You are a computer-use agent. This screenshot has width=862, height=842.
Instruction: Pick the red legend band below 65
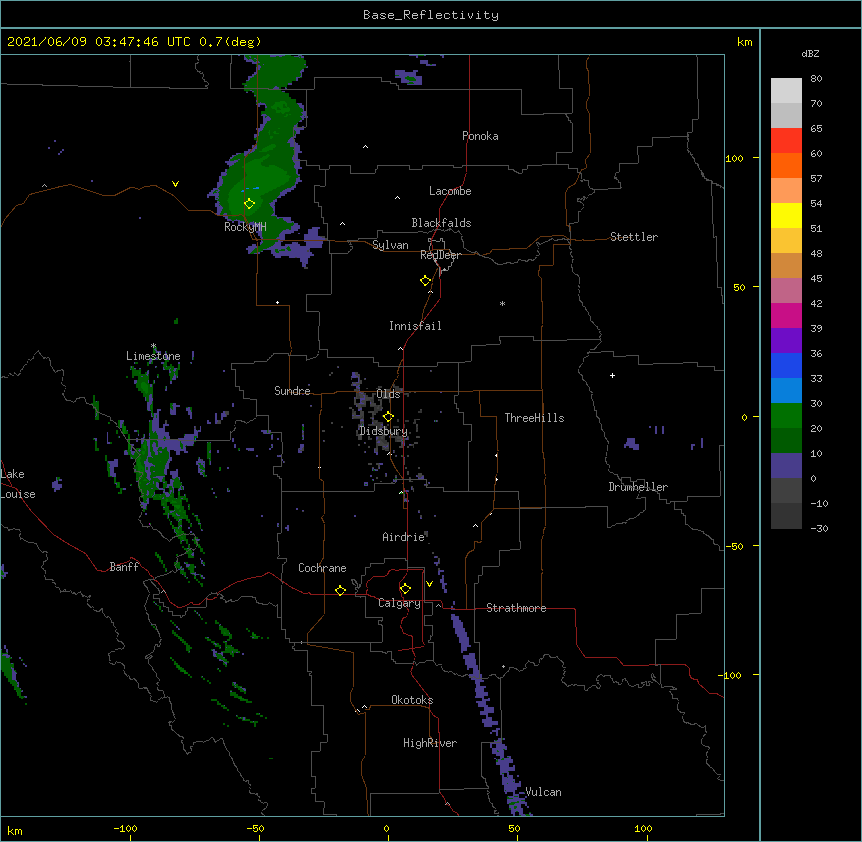tap(786, 141)
